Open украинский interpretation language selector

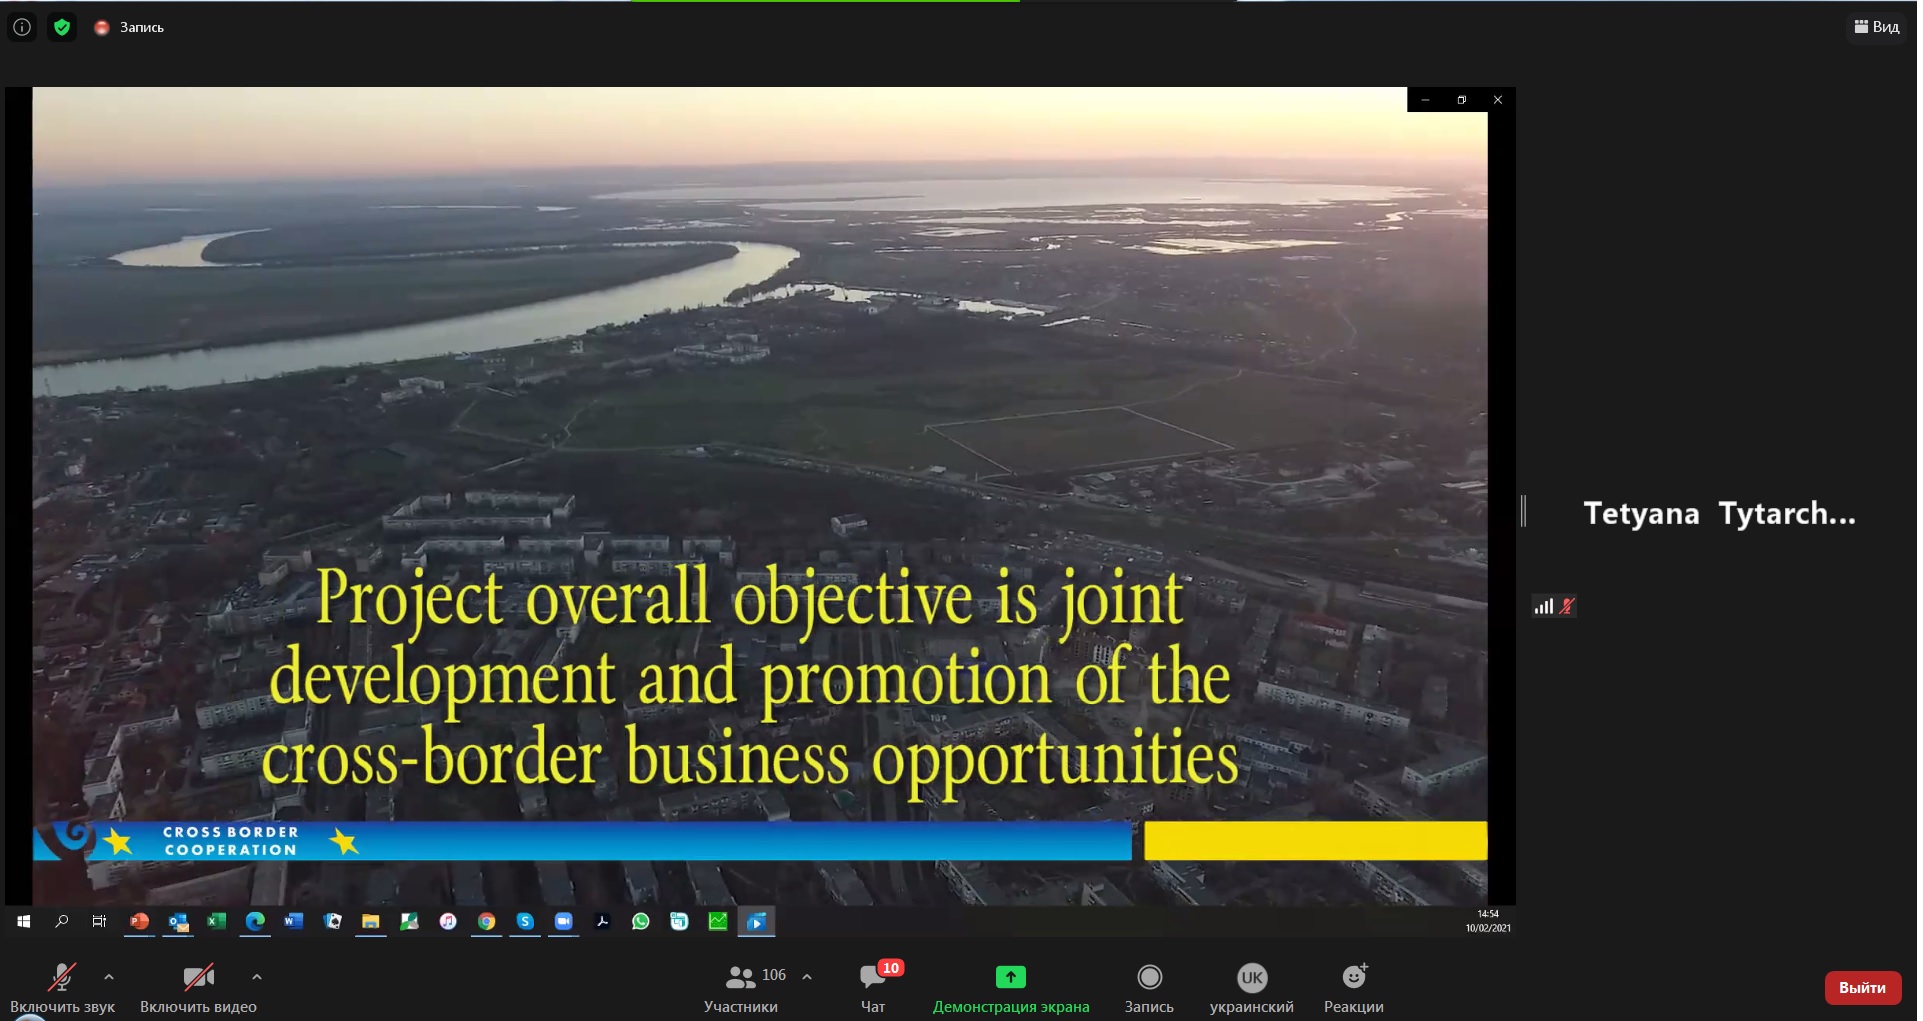[1251, 987]
